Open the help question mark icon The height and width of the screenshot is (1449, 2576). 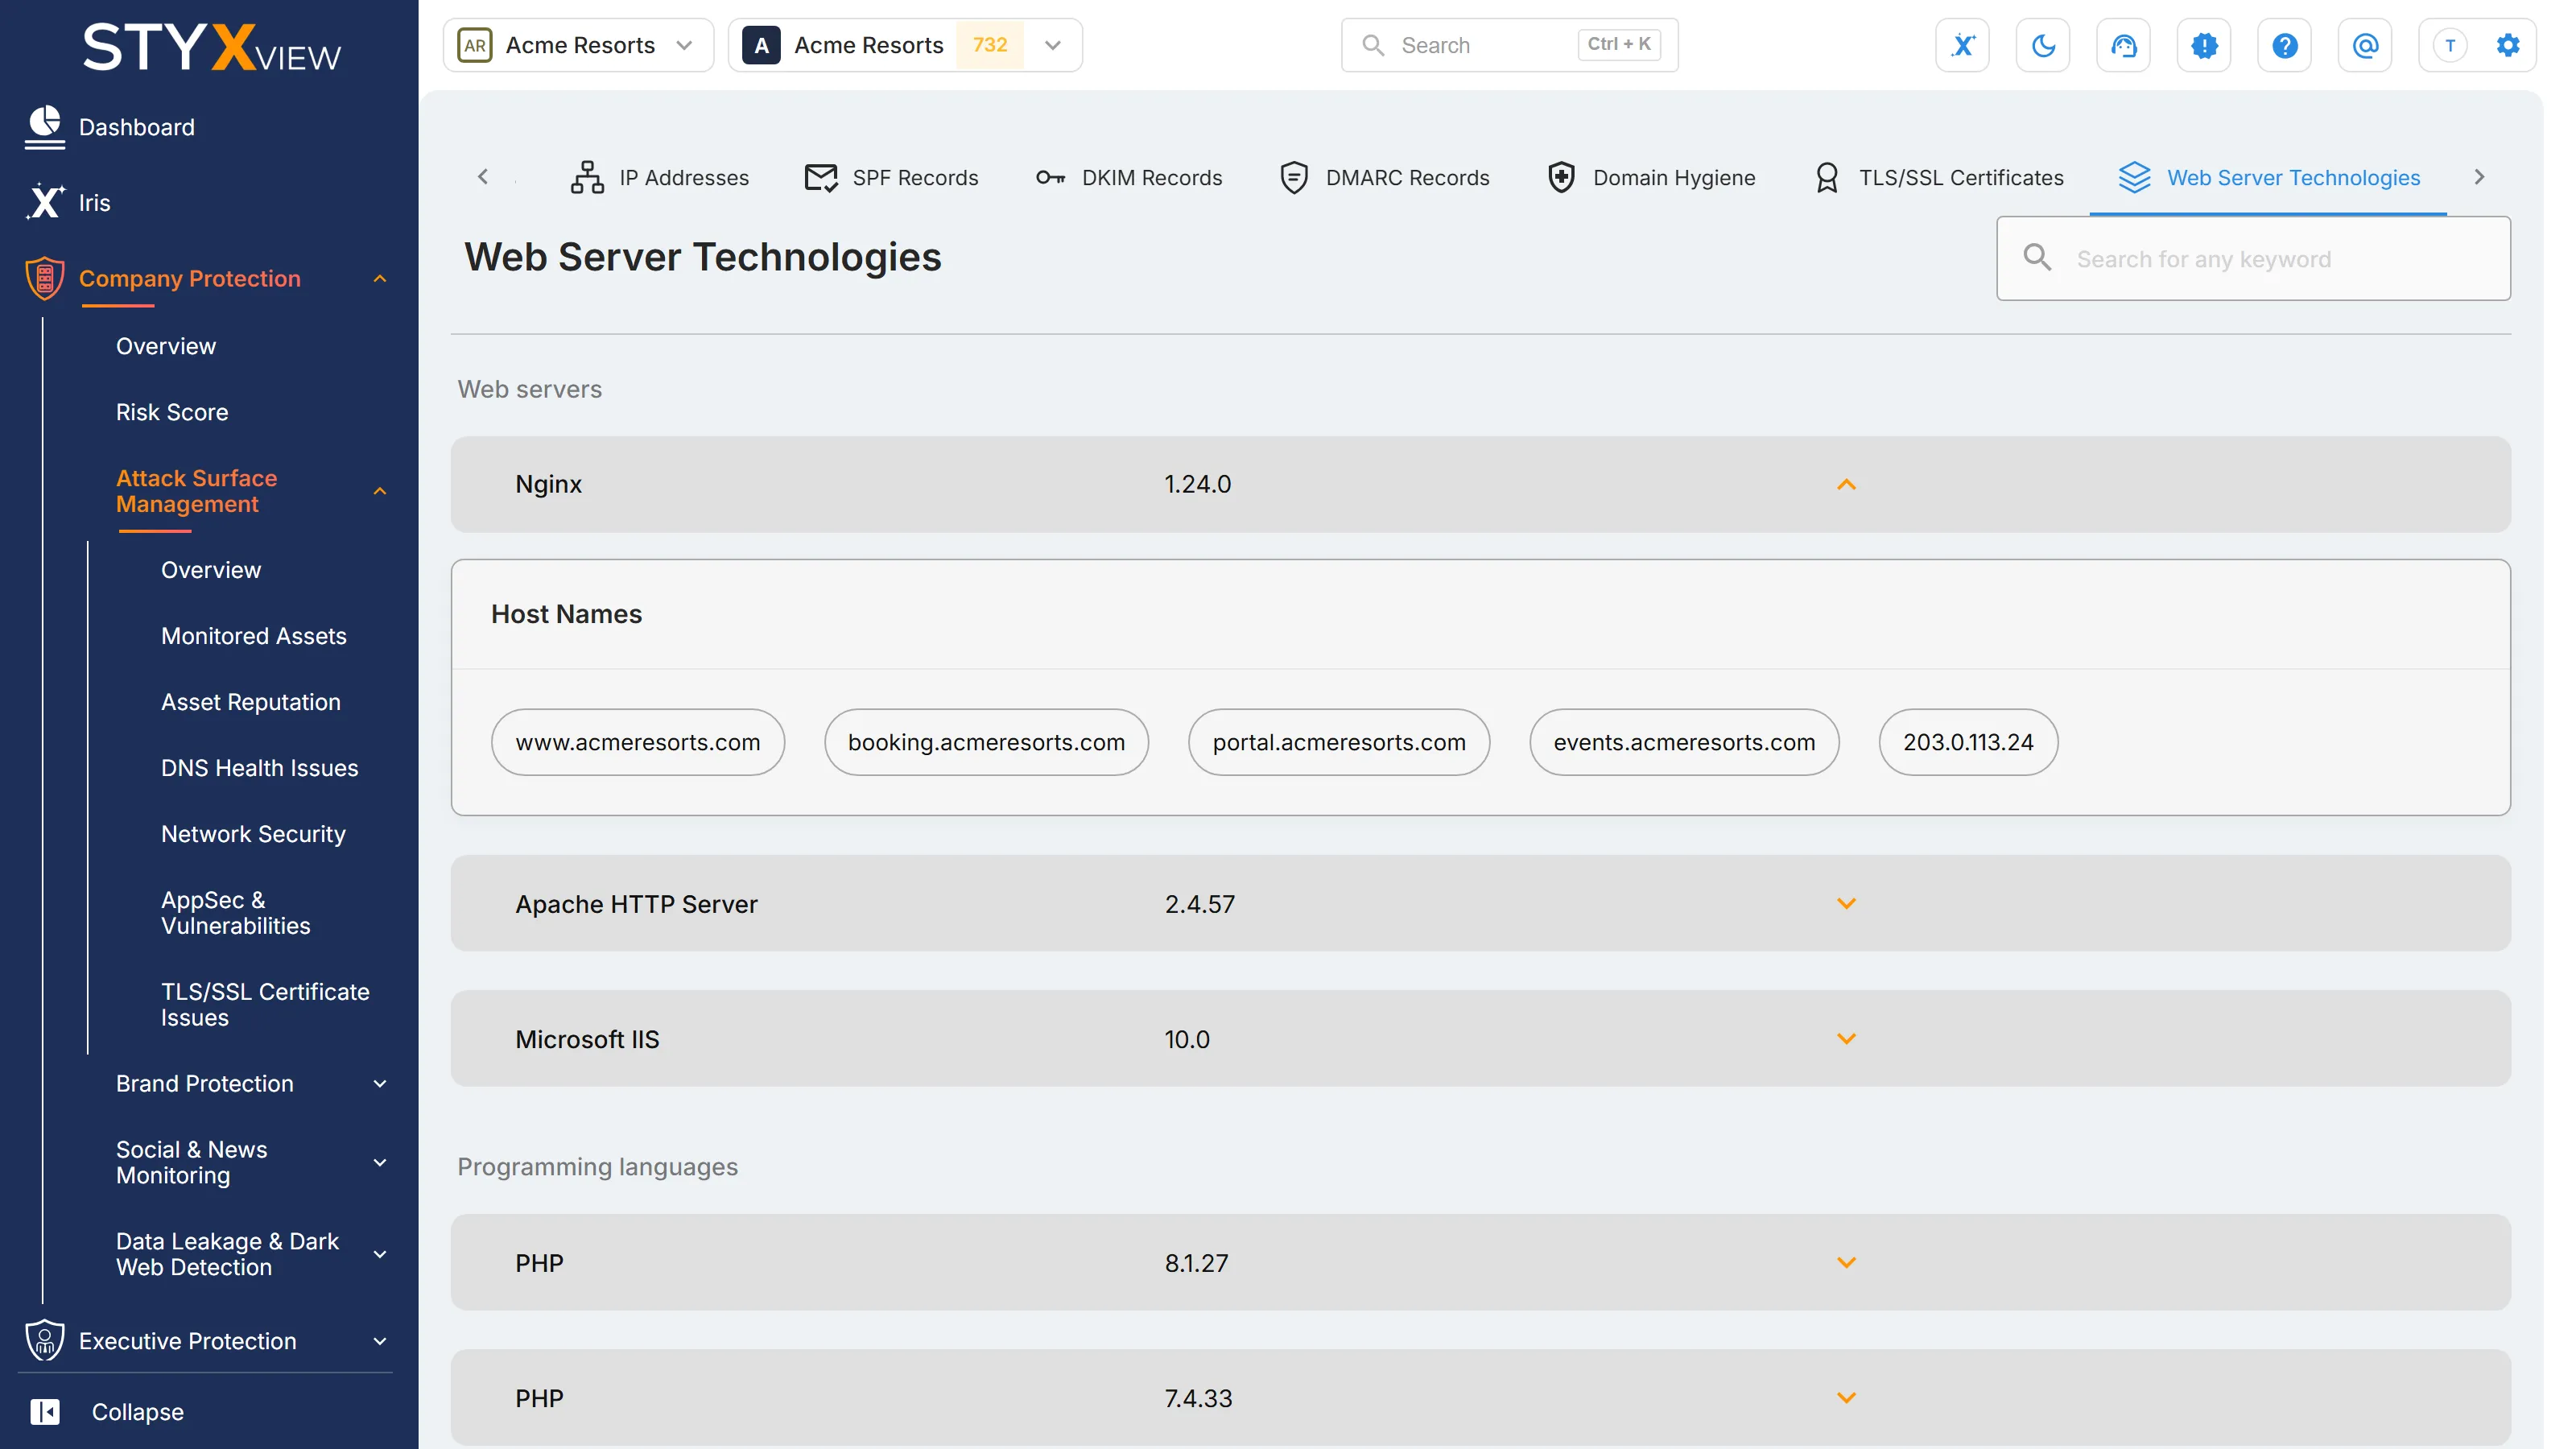point(2284,45)
